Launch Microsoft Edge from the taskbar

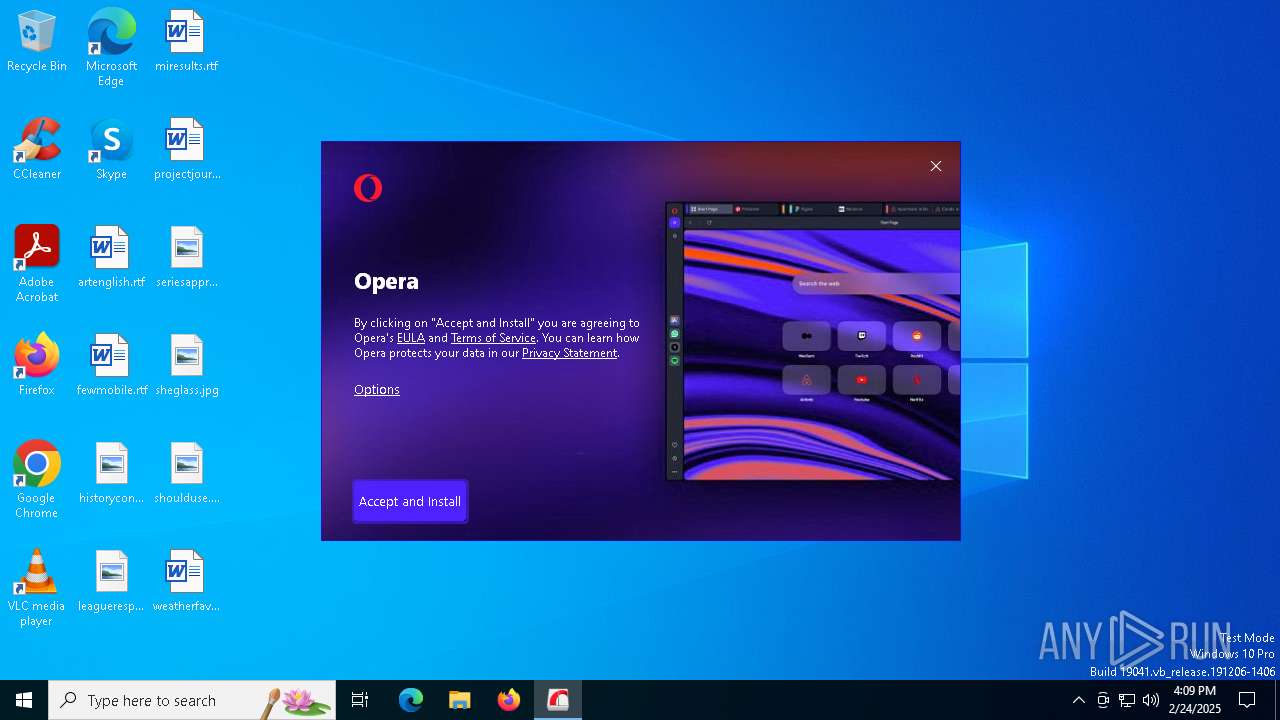coord(411,700)
